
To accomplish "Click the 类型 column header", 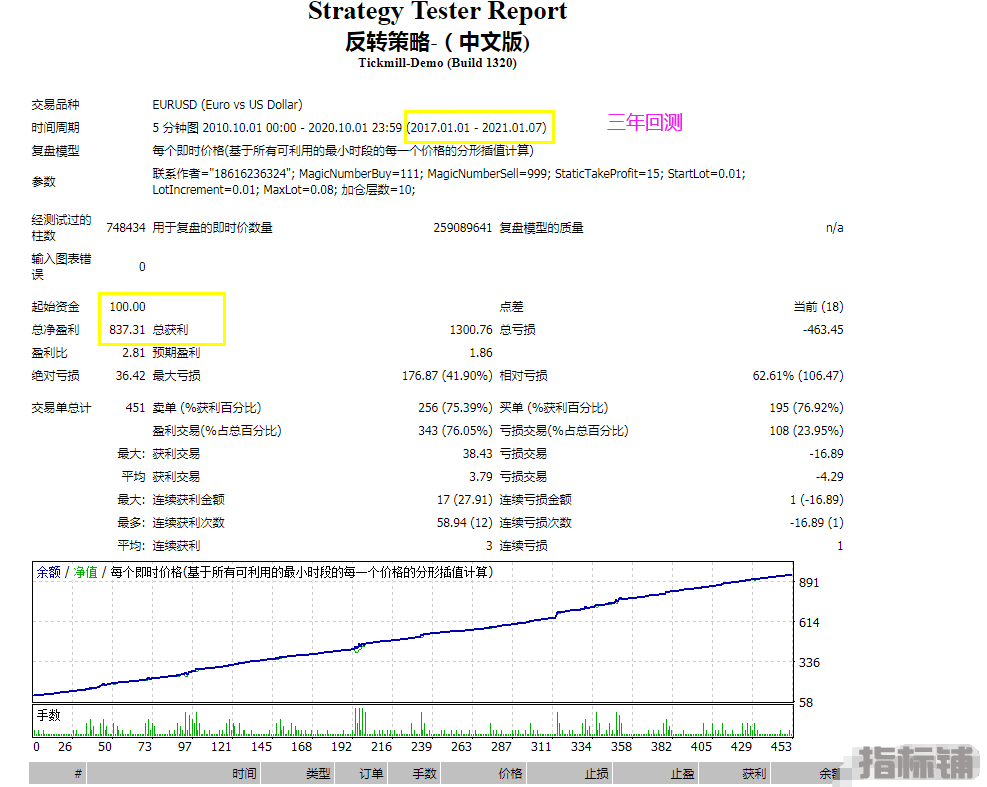I will tap(318, 774).
